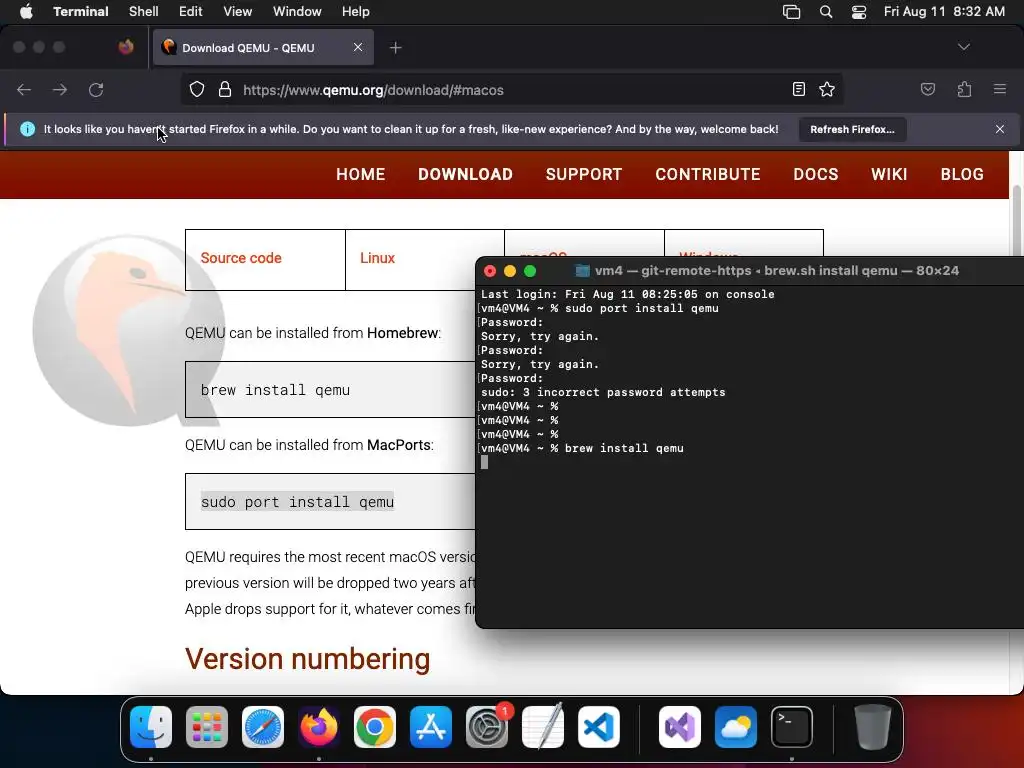Click the Refresh Firefox… button
Screen dimensions: 1024x768
(x=852, y=129)
